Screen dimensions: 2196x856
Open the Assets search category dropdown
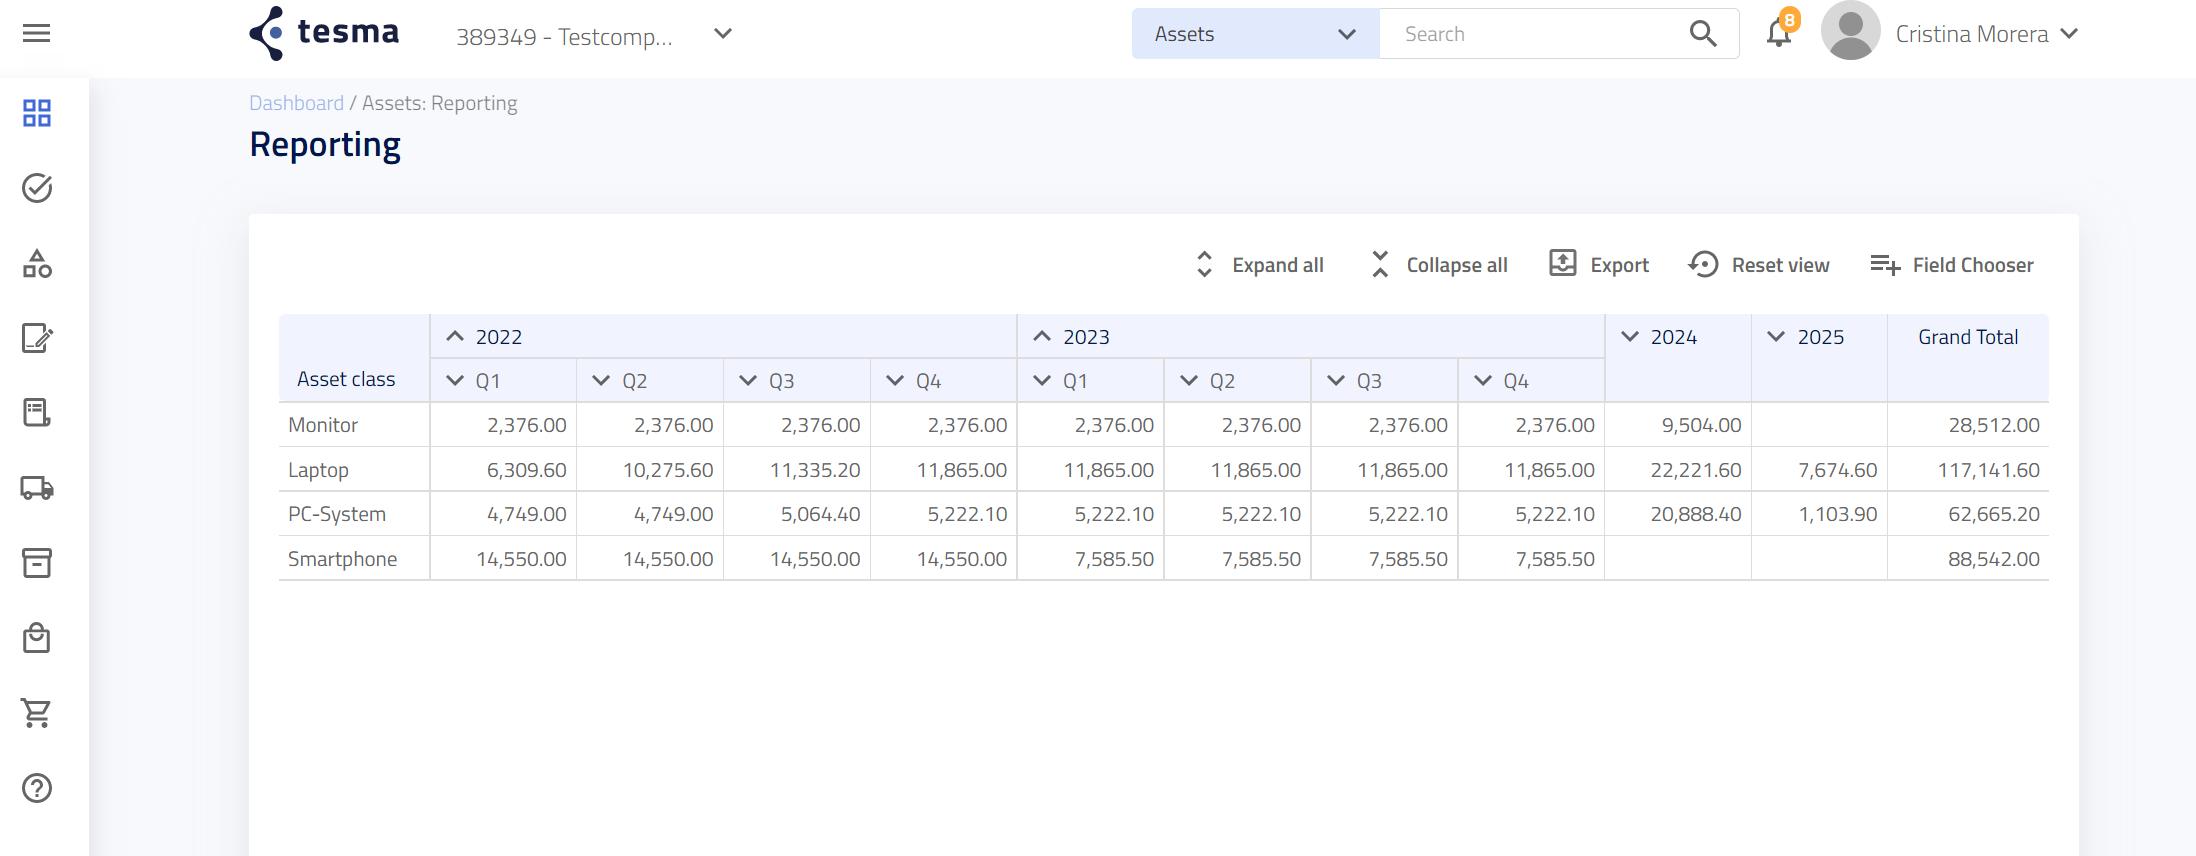(x=1255, y=34)
